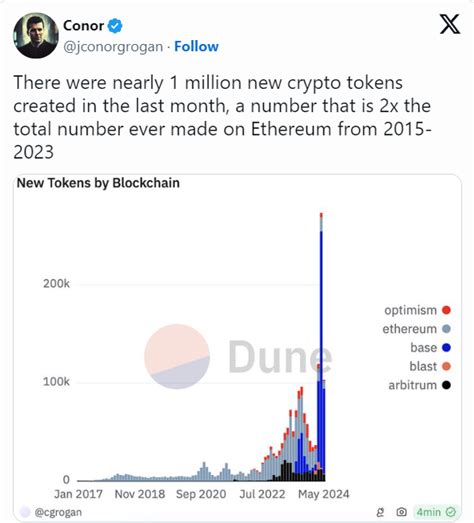
Task: Toggle optimism series red legend dot
Action: click(446, 310)
